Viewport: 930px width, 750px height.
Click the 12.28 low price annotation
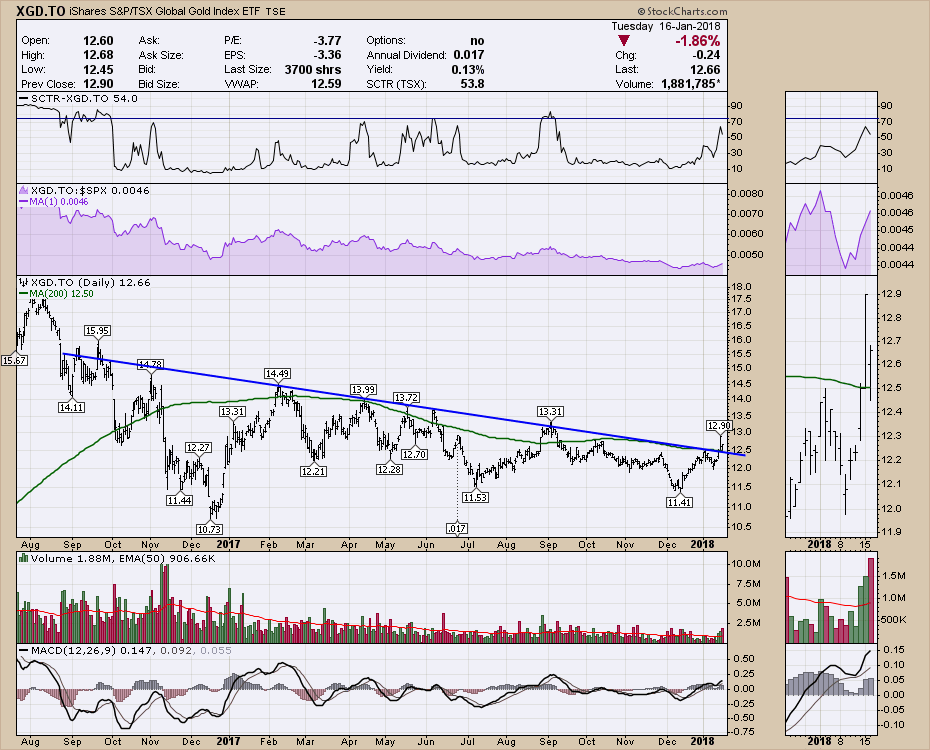(x=388, y=469)
